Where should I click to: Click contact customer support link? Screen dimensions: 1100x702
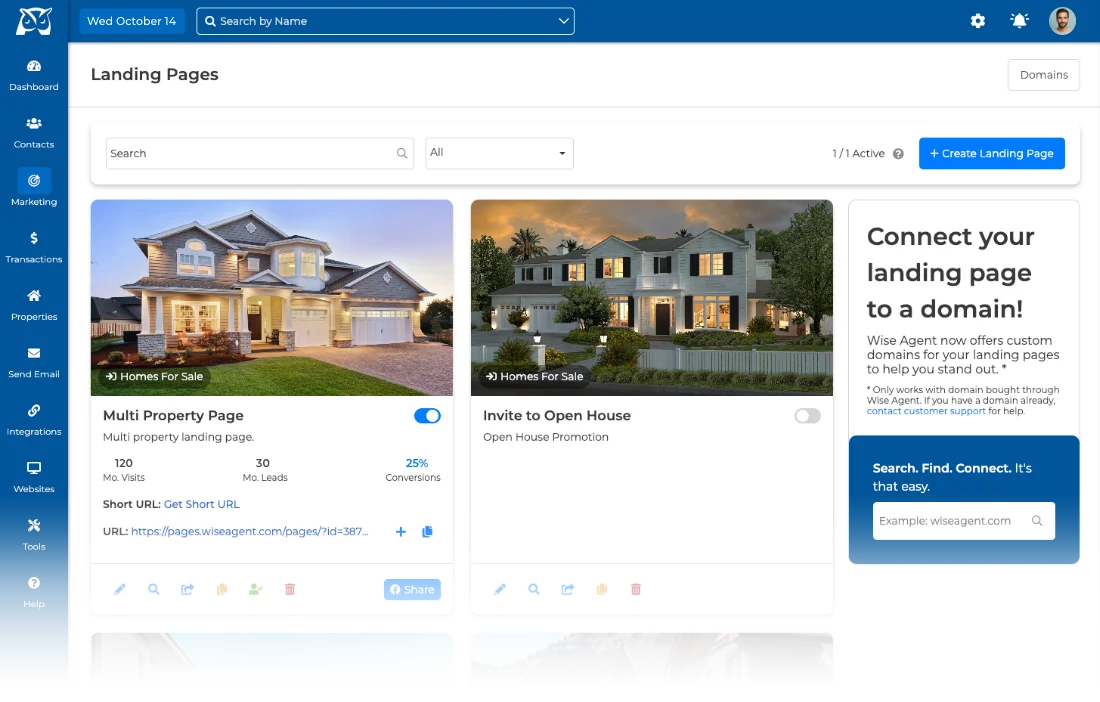pyautogui.click(x=926, y=411)
